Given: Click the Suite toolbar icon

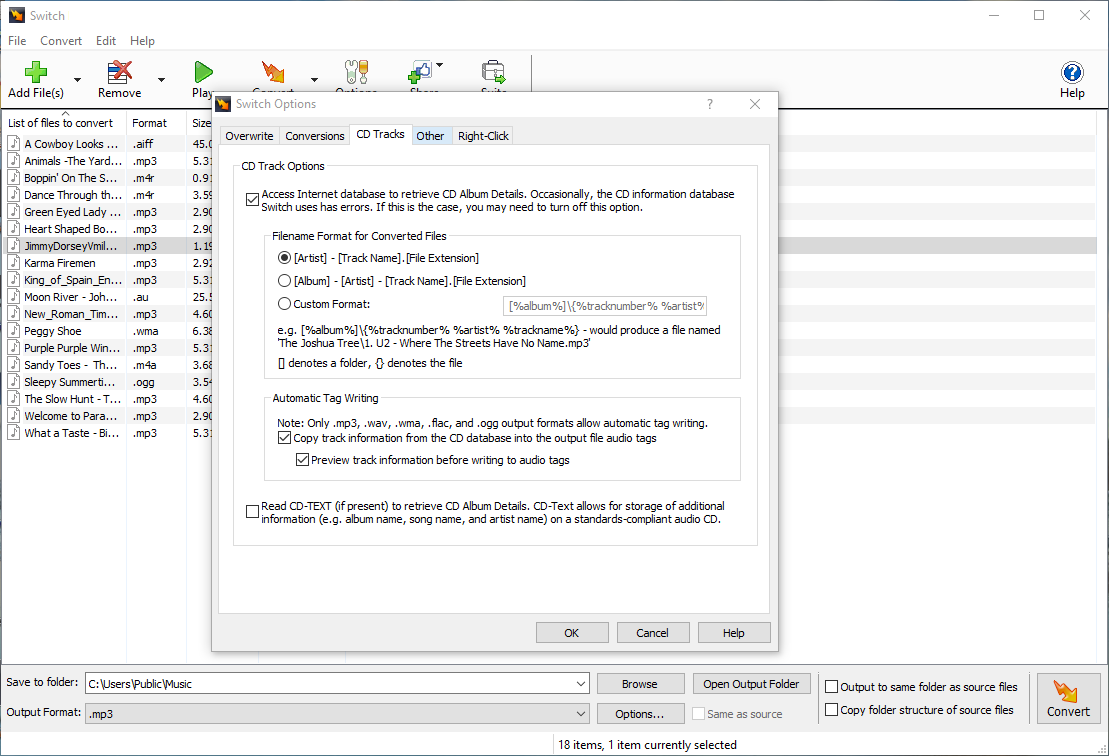Looking at the screenshot, I should (x=492, y=71).
